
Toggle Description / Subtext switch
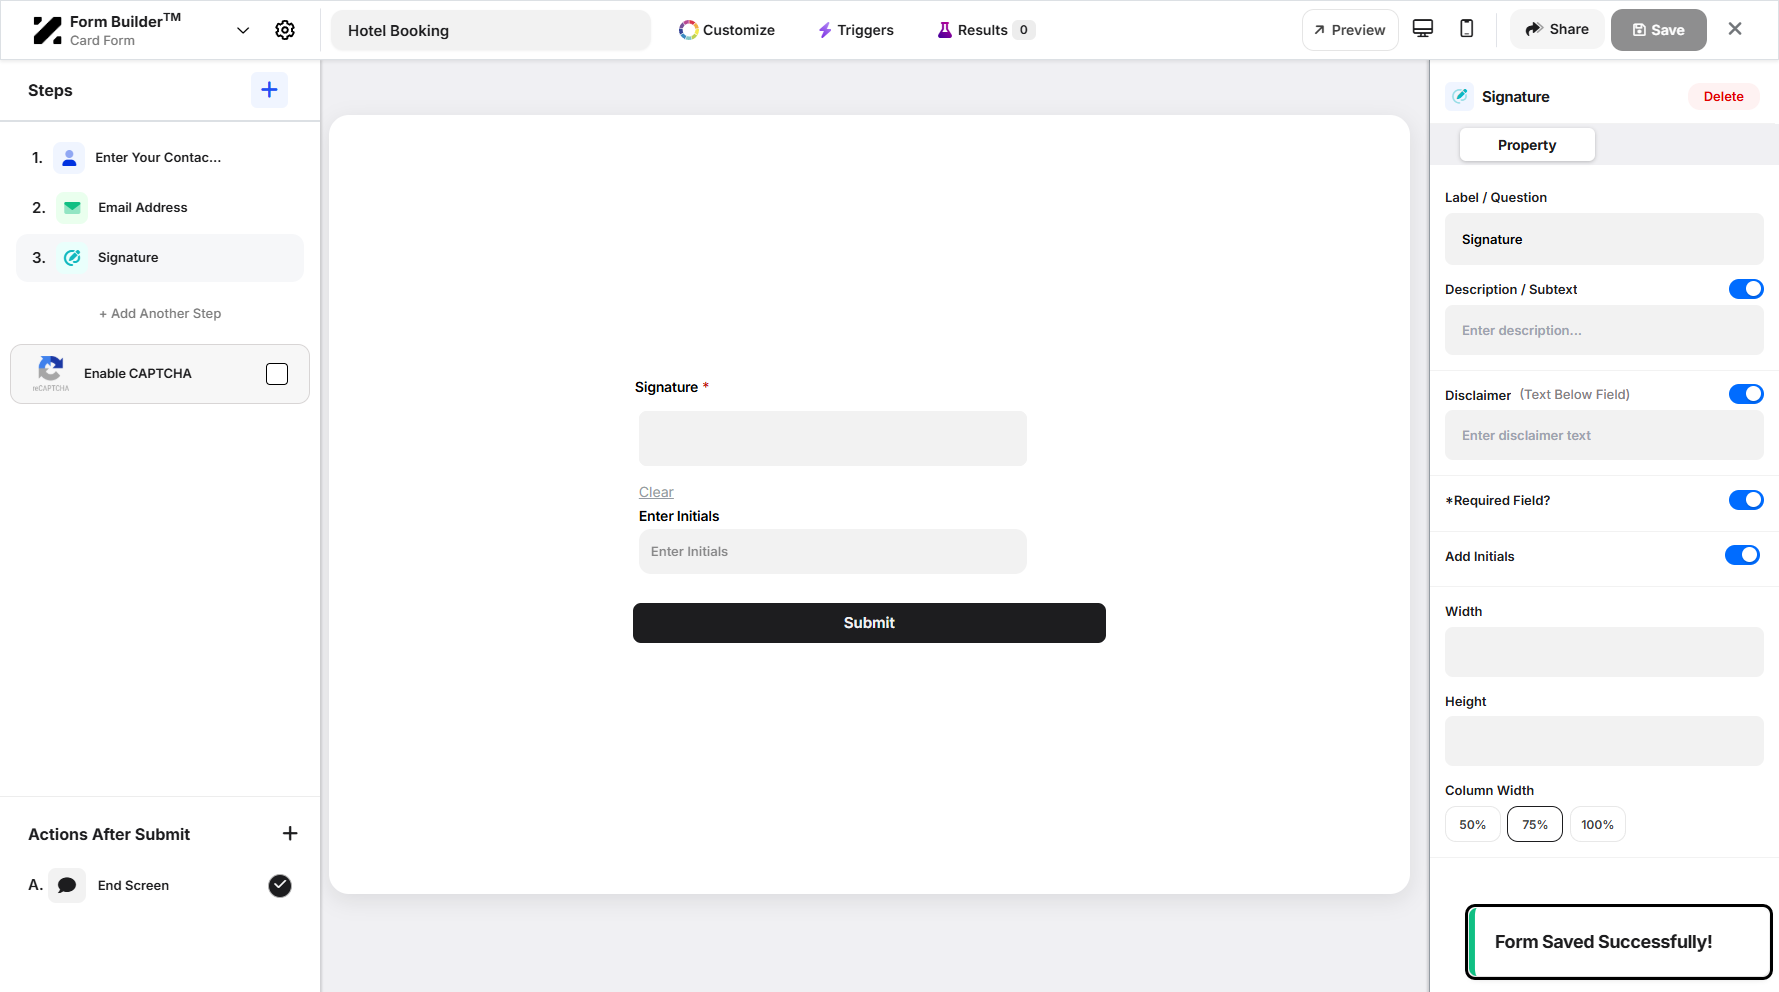click(x=1746, y=289)
